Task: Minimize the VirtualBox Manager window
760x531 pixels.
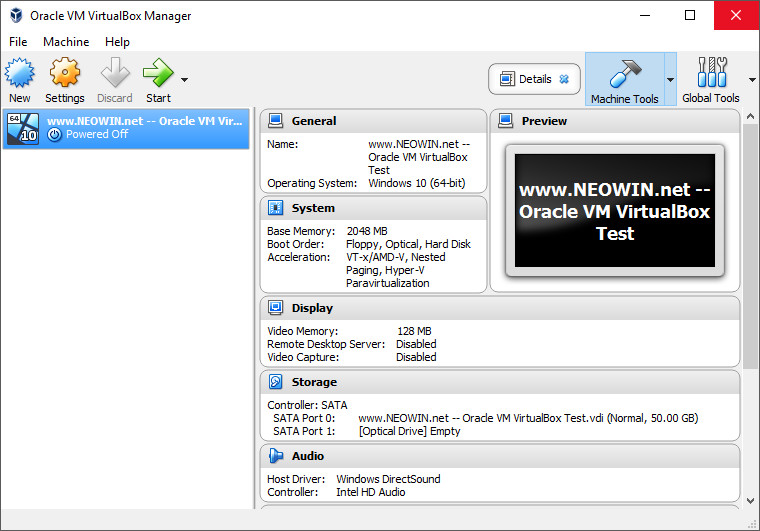Action: pos(645,16)
